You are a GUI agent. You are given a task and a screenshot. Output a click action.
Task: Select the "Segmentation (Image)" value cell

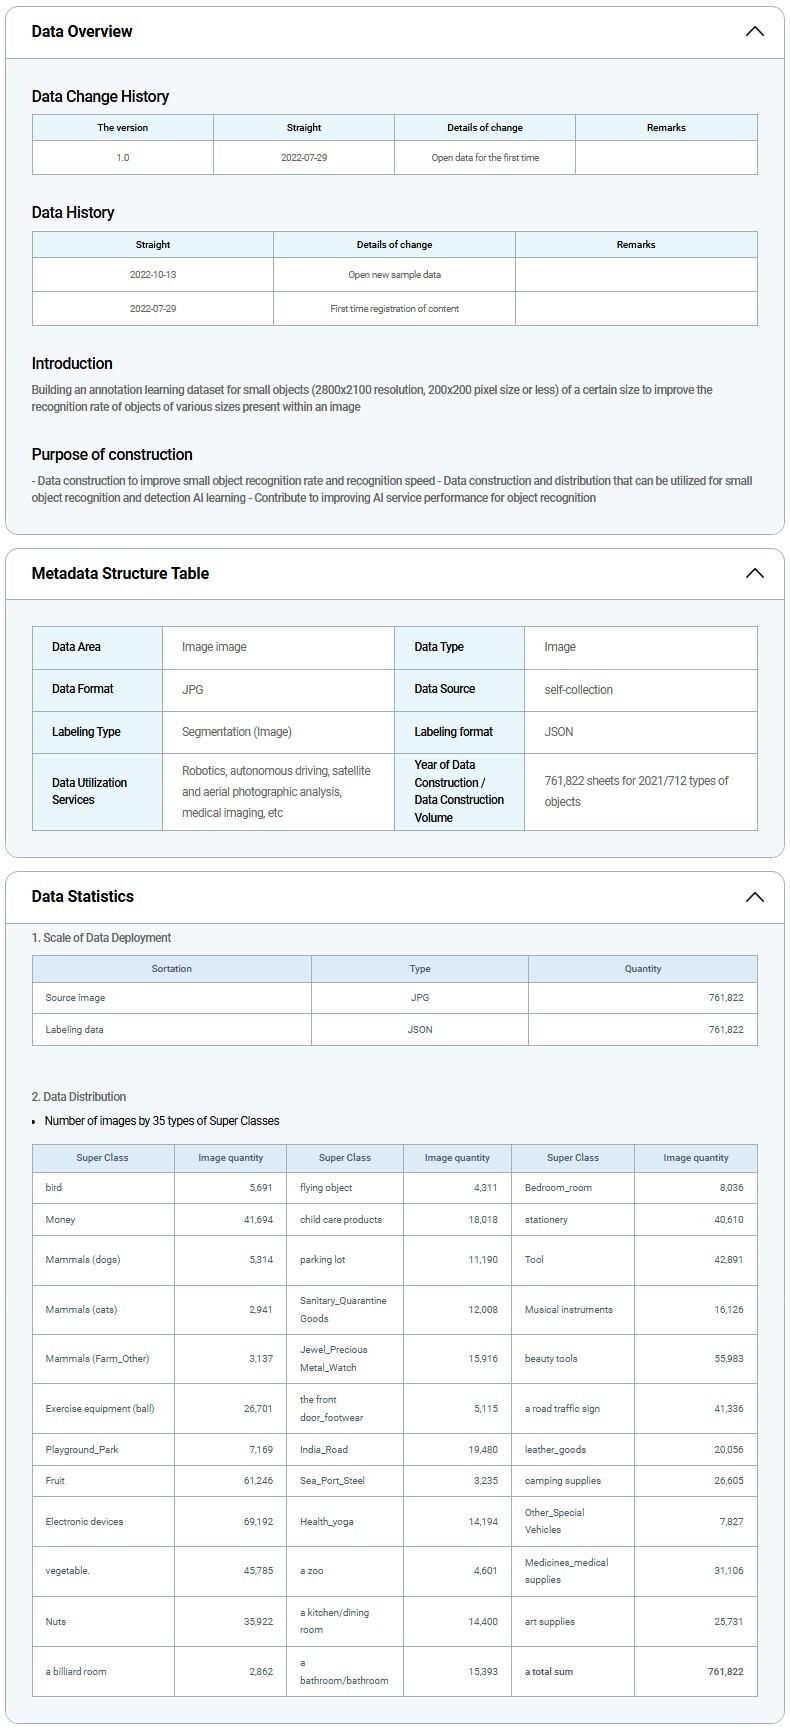point(237,732)
